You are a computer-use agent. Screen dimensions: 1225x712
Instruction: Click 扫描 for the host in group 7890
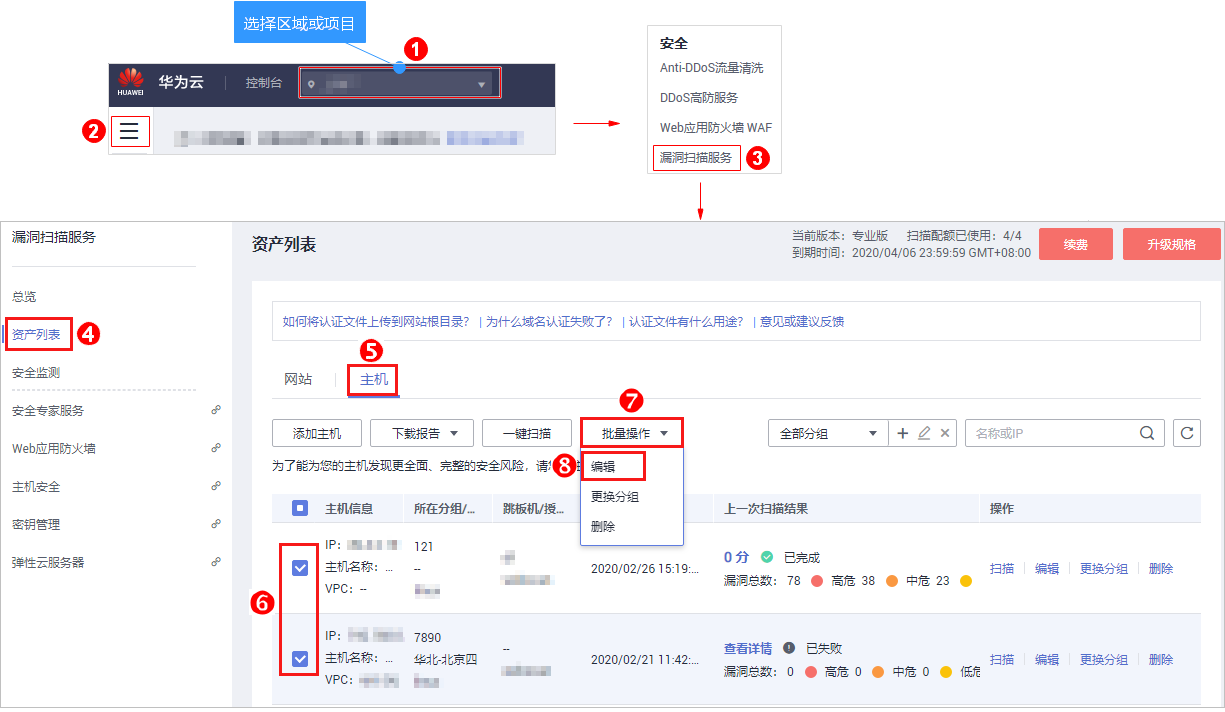[1002, 659]
